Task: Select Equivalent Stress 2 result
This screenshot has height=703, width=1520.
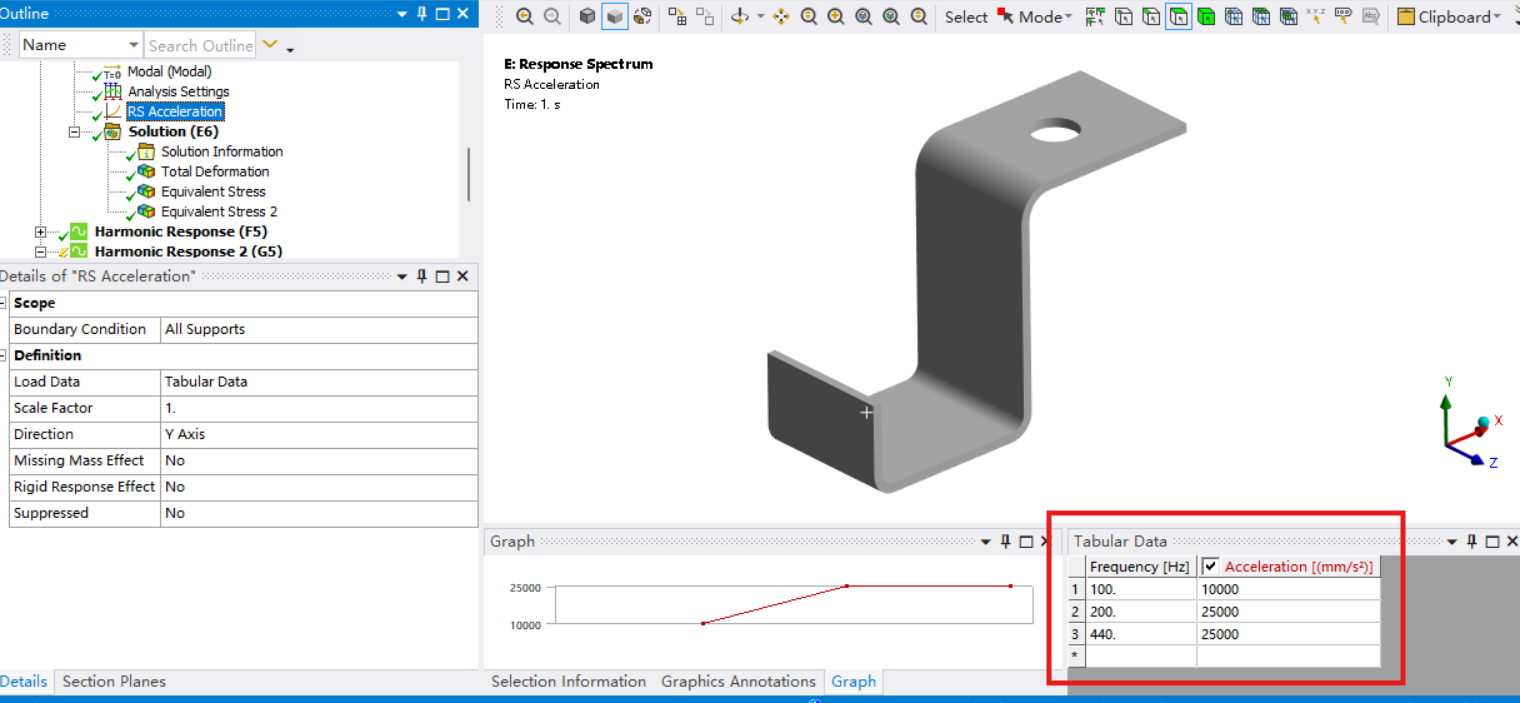Action: (x=219, y=211)
